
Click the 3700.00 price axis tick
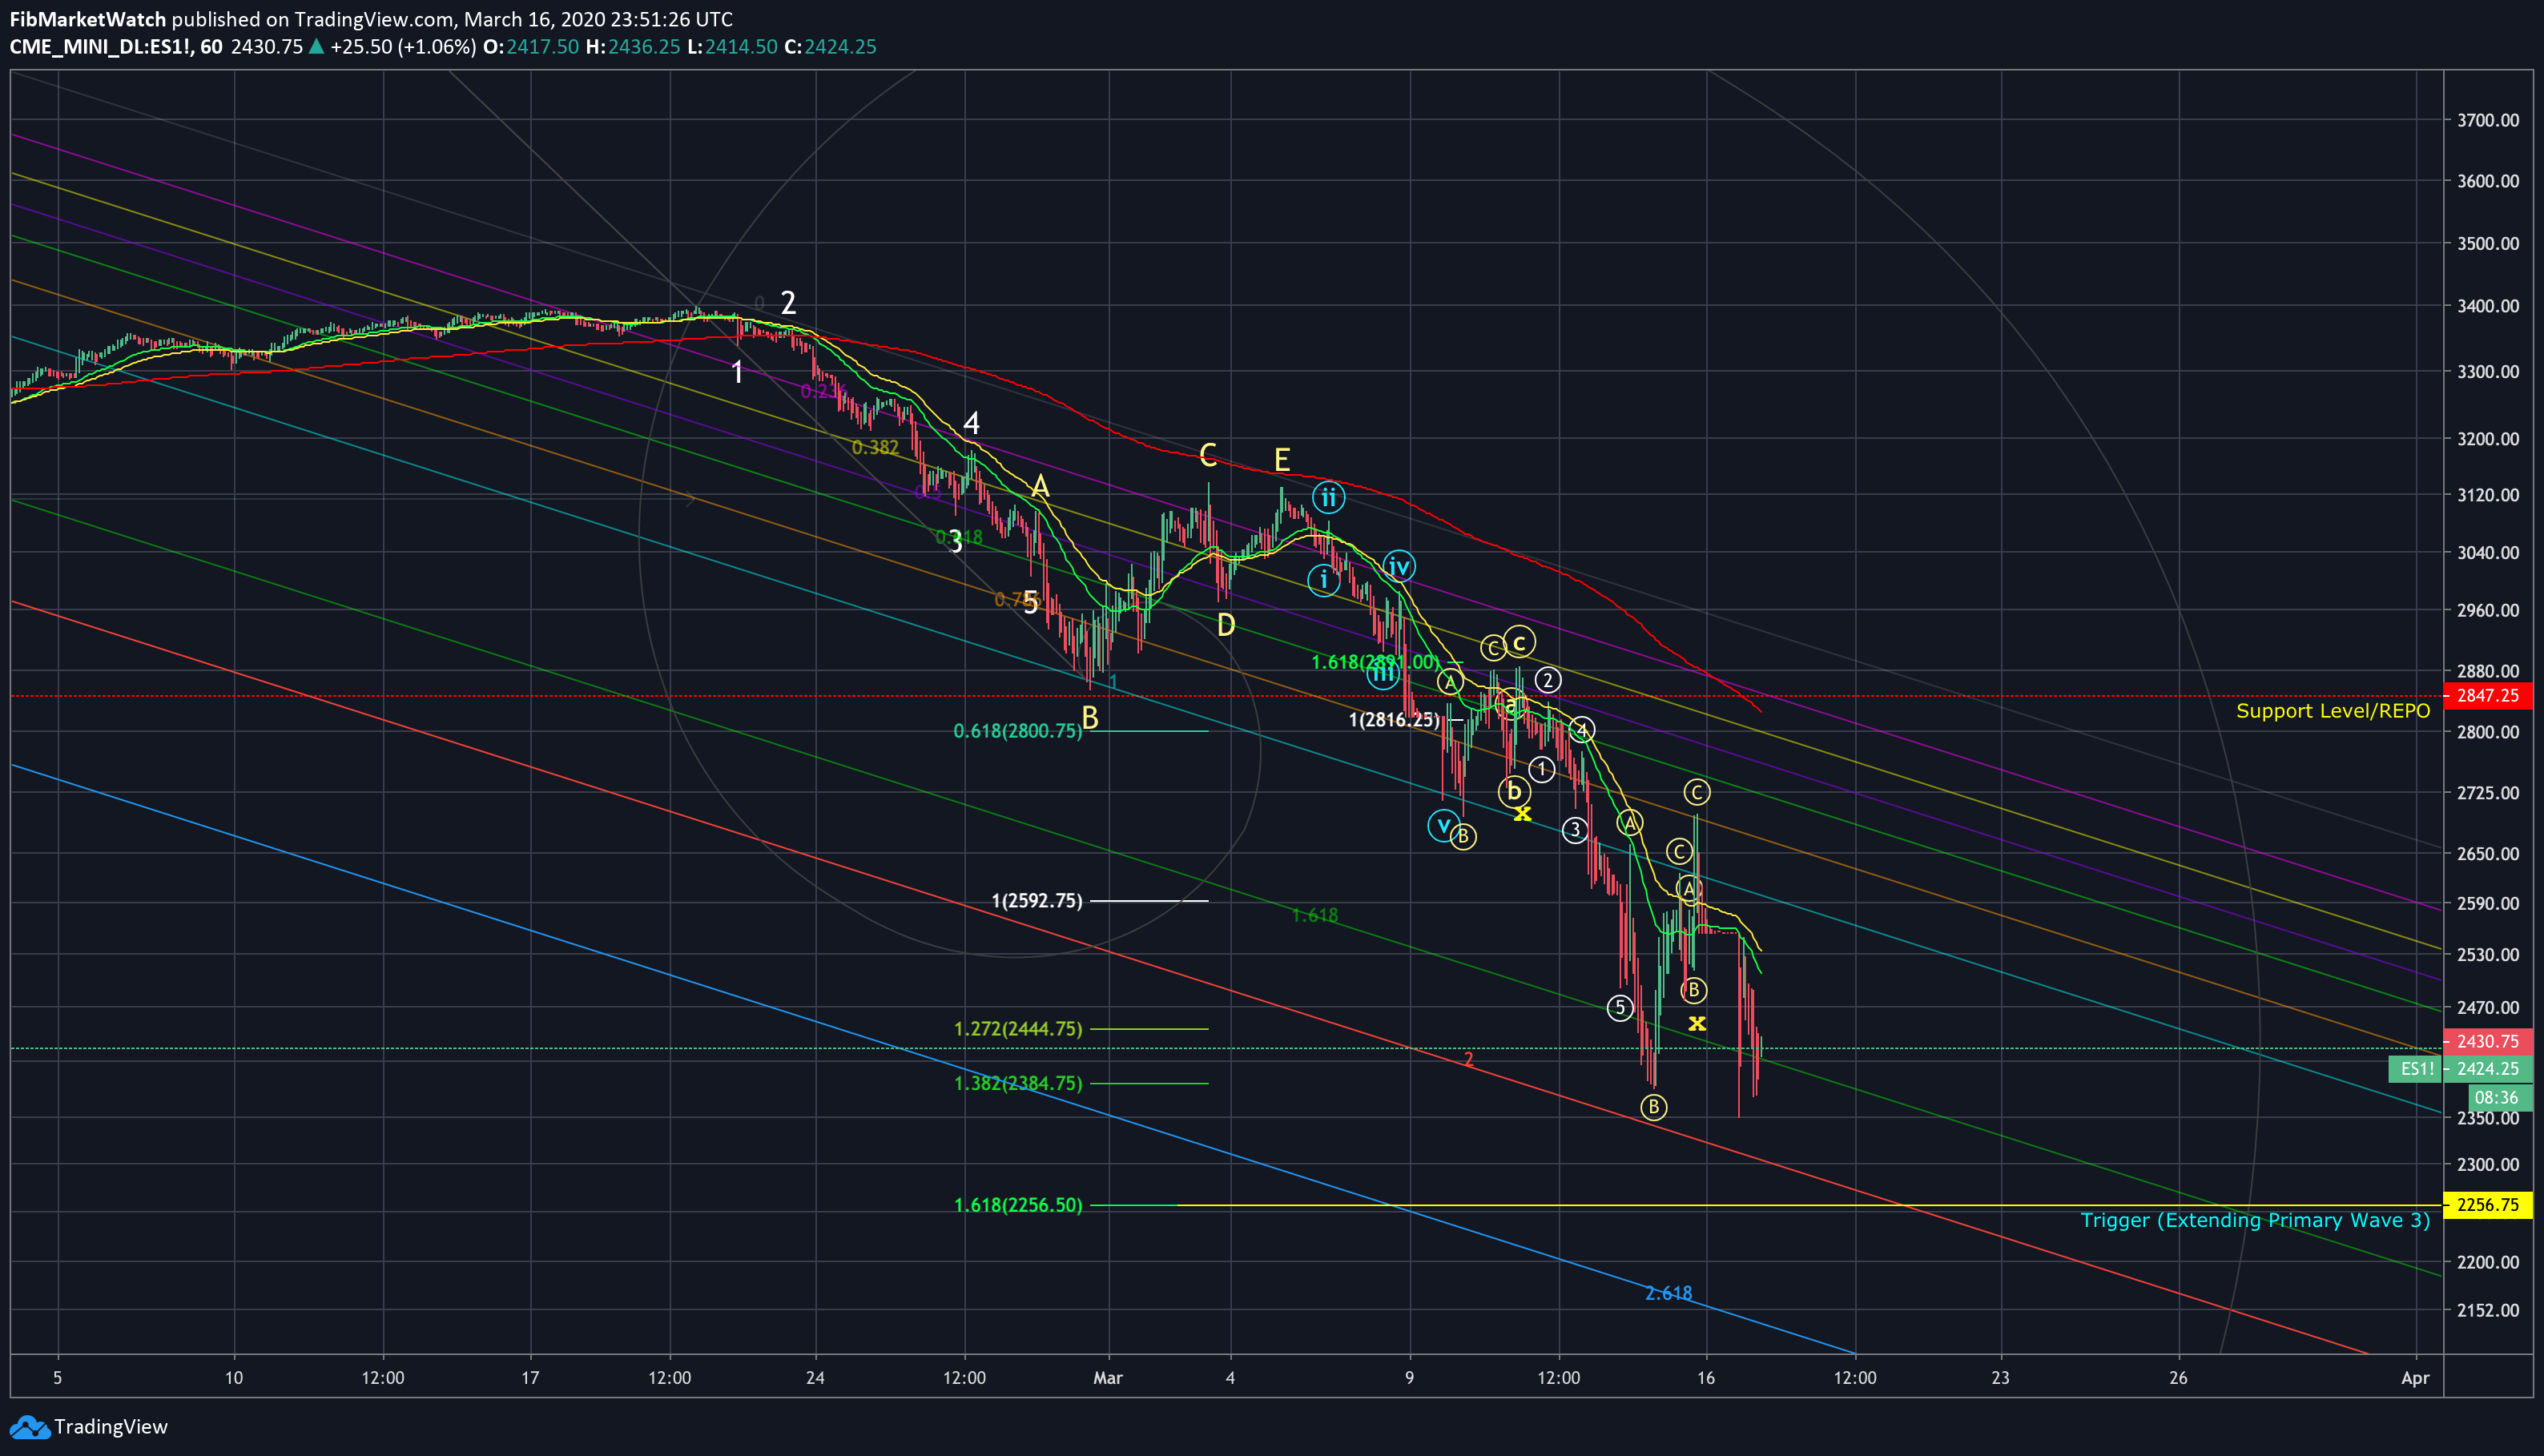point(2488,120)
